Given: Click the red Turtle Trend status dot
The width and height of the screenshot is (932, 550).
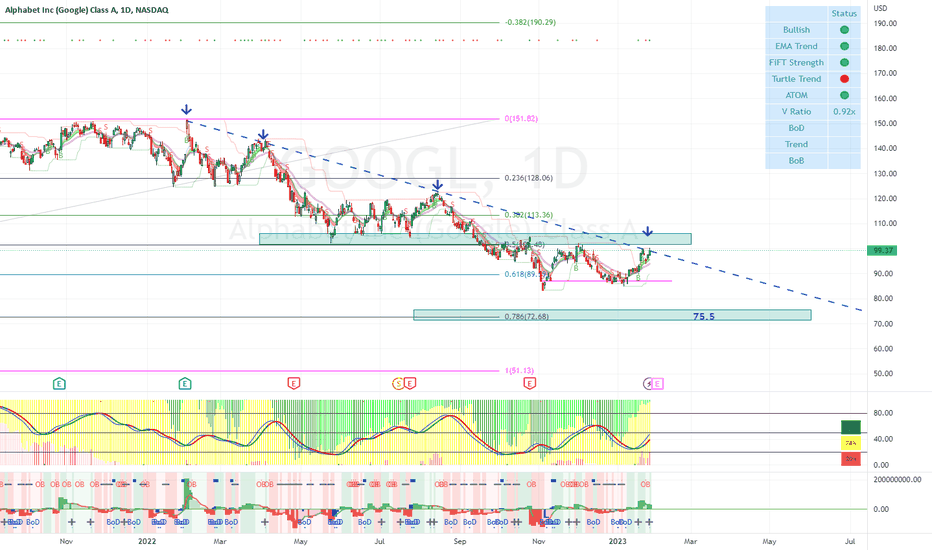Looking at the screenshot, I should pos(844,79).
